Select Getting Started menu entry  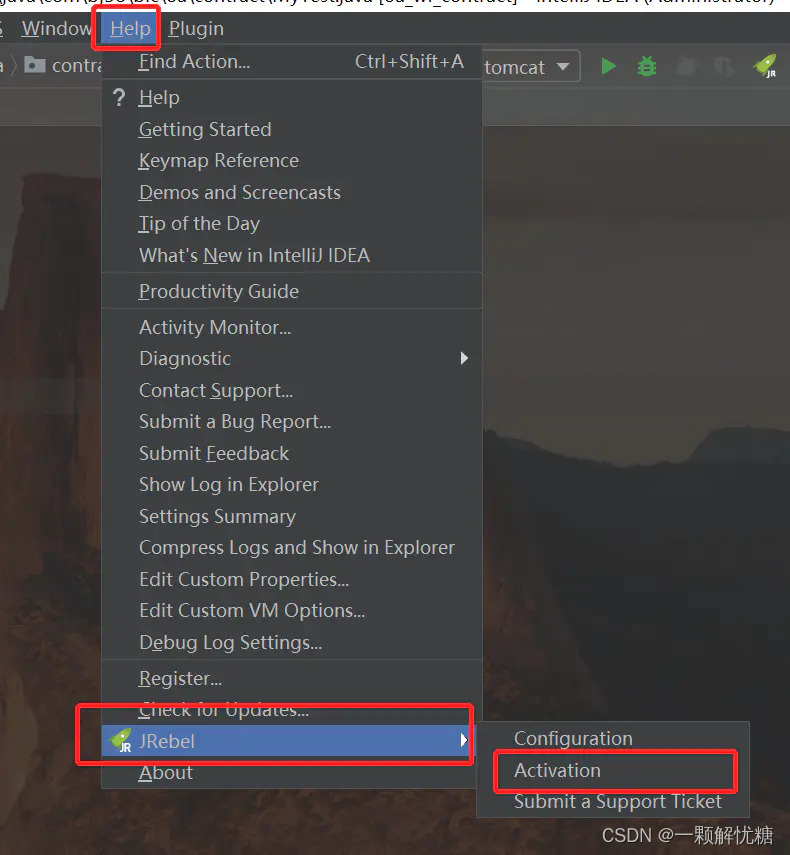[292, 129]
